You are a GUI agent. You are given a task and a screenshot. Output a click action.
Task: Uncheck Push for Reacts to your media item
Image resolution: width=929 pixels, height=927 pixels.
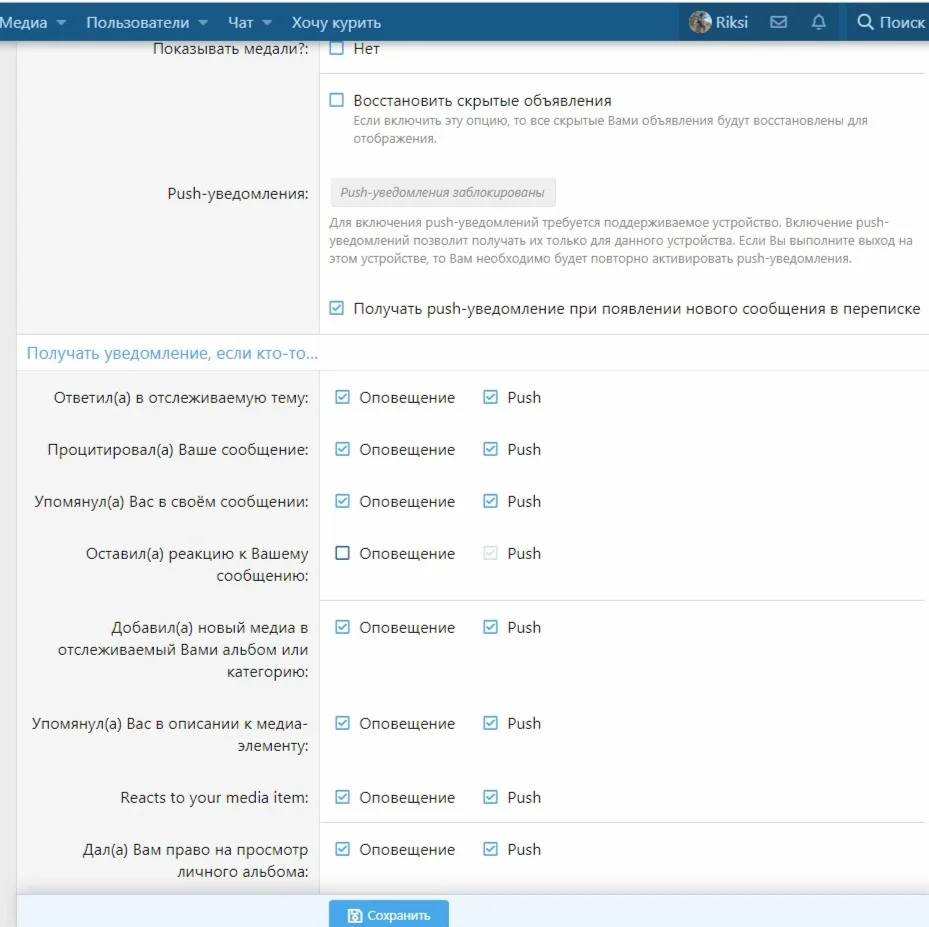tap(490, 797)
